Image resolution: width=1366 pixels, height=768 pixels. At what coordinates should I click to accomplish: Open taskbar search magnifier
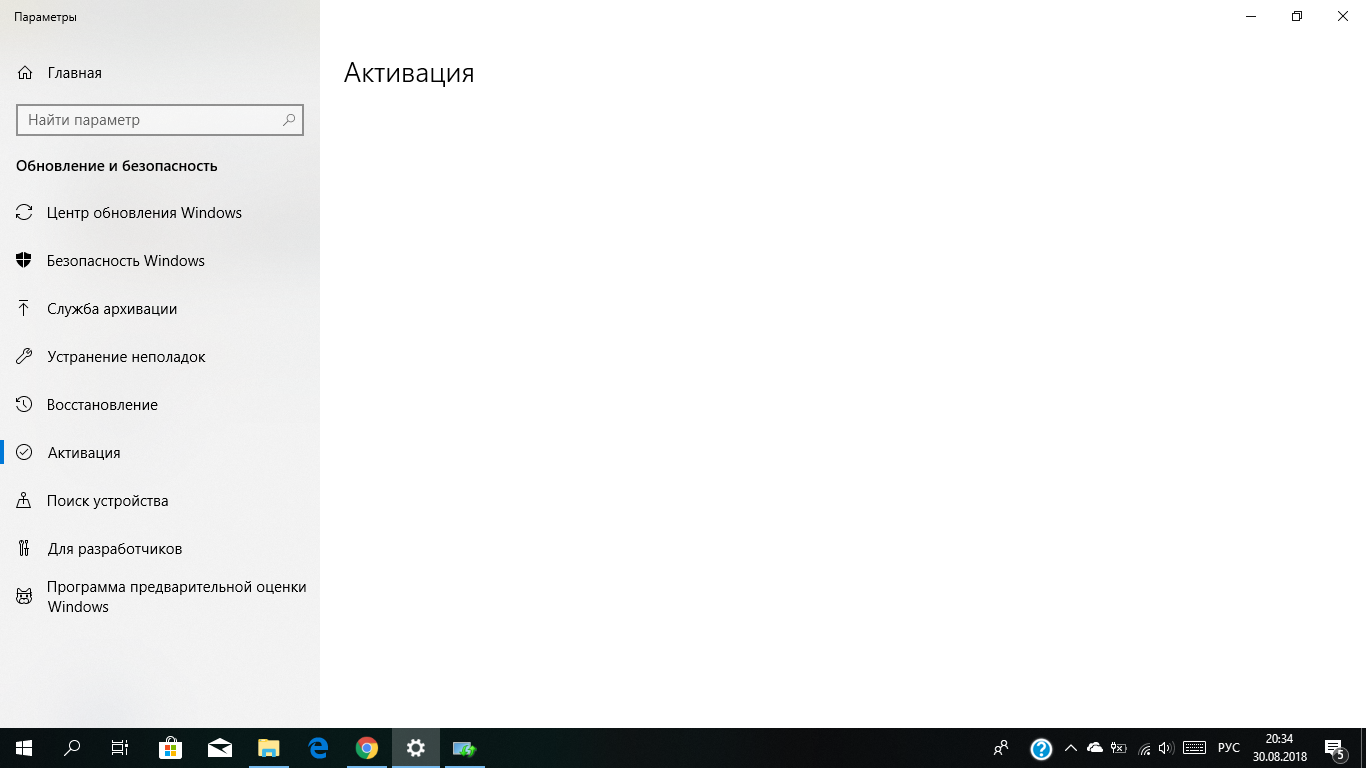click(x=72, y=748)
